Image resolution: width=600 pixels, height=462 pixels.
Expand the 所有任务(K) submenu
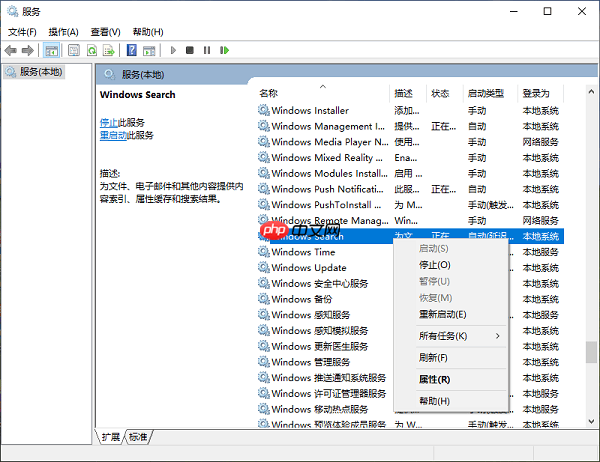(452, 336)
